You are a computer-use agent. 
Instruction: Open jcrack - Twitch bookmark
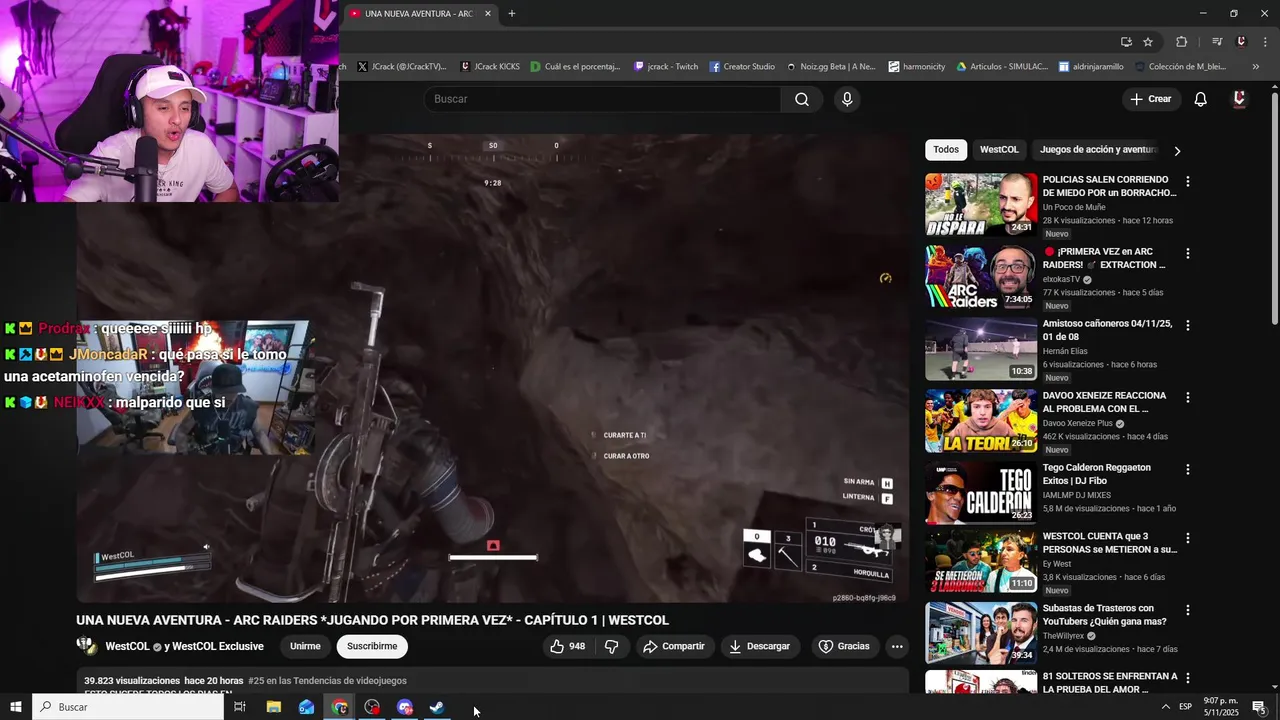[x=666, y=67]
